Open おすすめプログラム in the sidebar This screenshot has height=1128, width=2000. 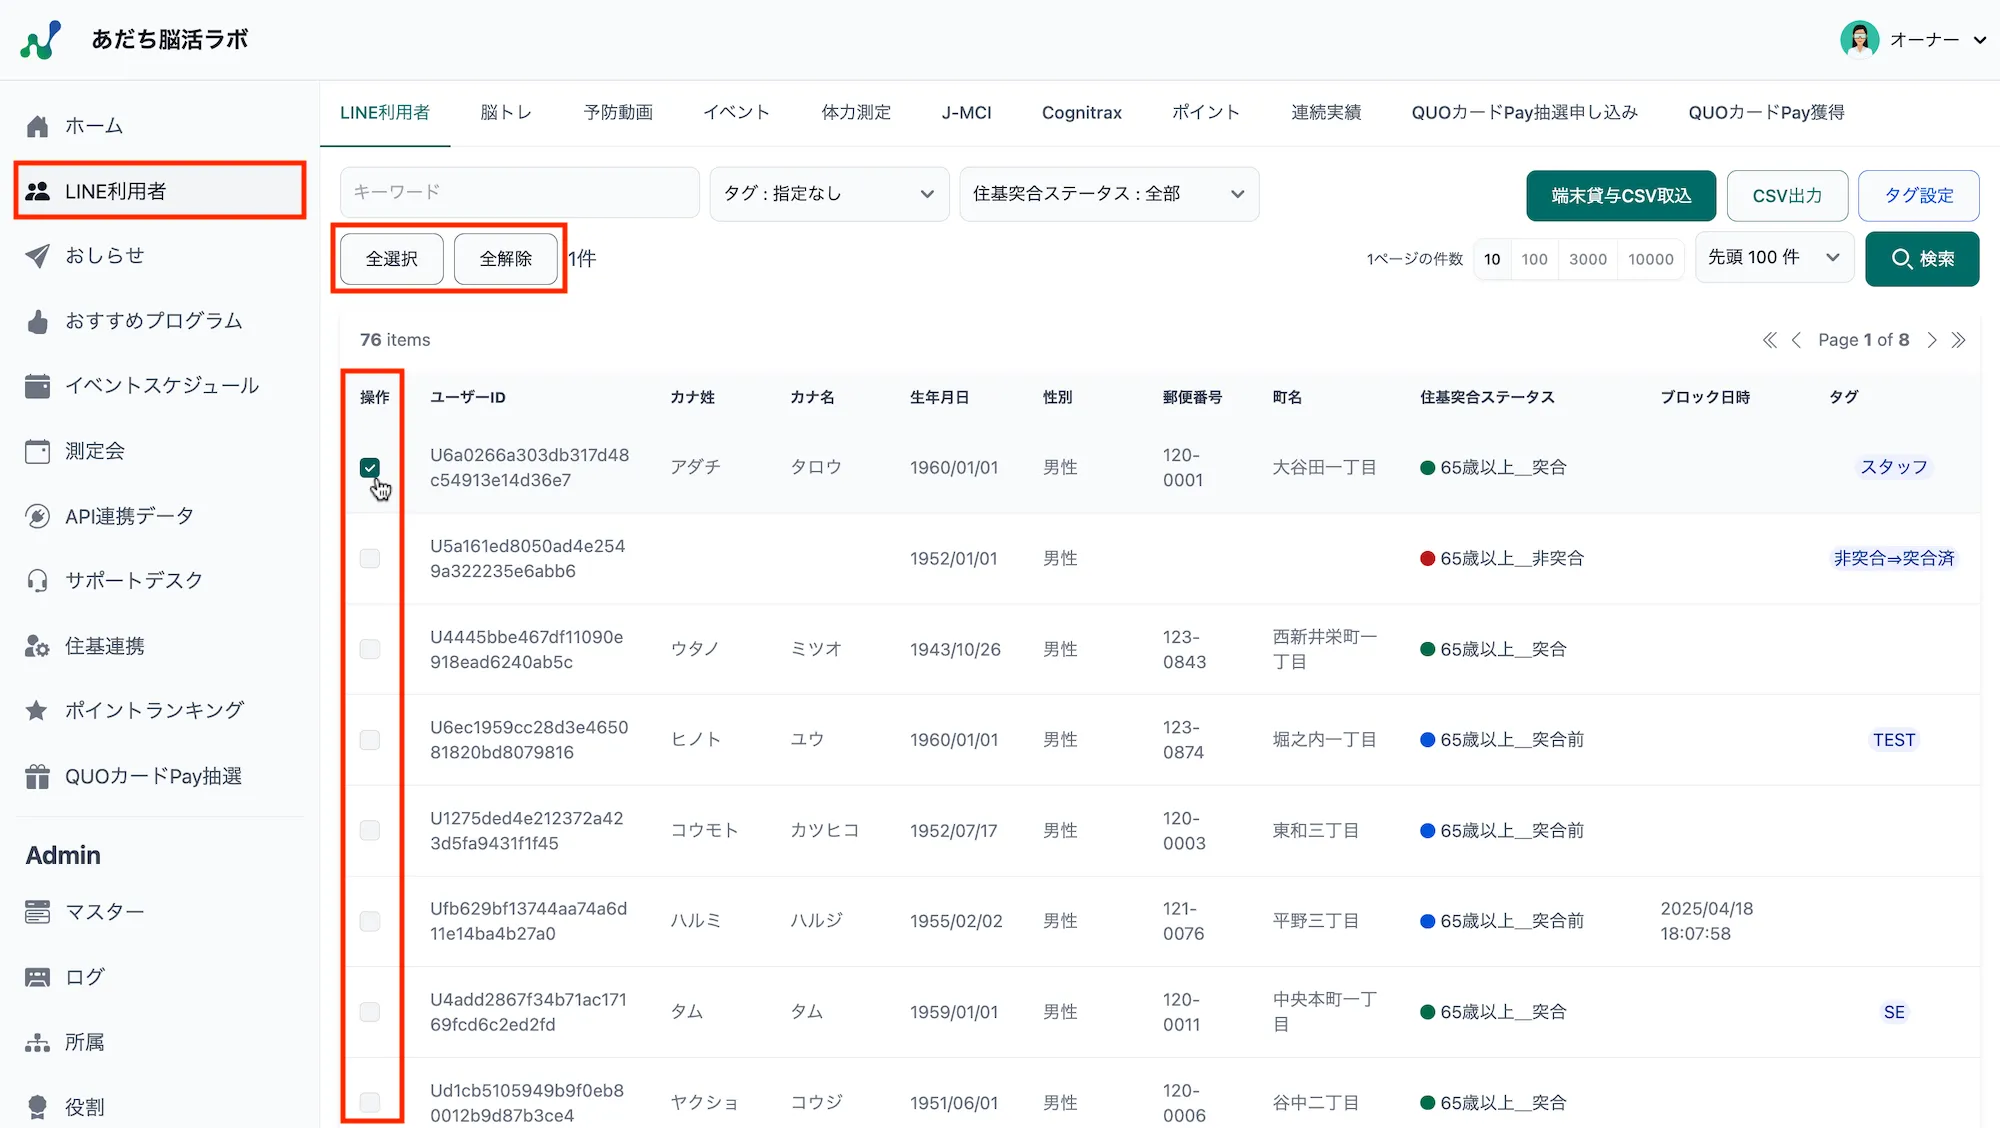[152, 320]
